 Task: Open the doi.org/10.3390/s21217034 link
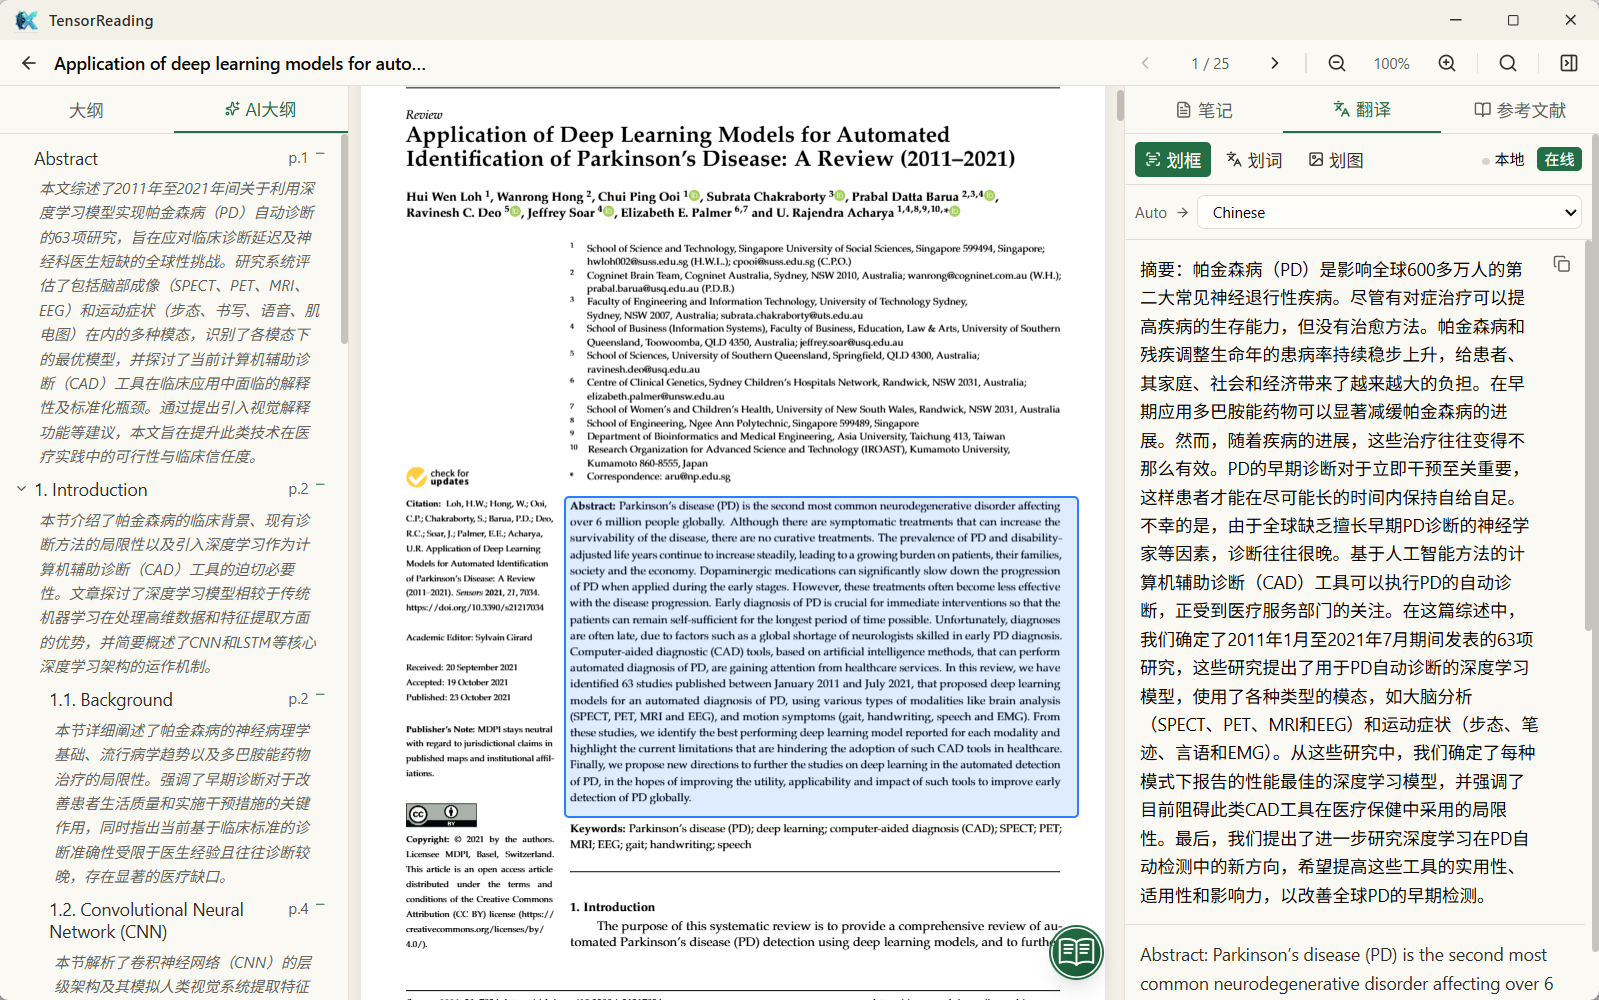point(475,607)
